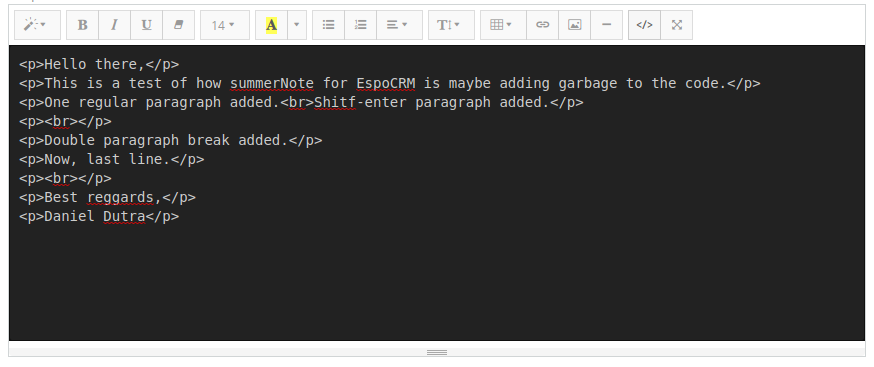The image size is (874, 367).
Task: Click the text 'One regular paragraph added.'
Action: 162,103
